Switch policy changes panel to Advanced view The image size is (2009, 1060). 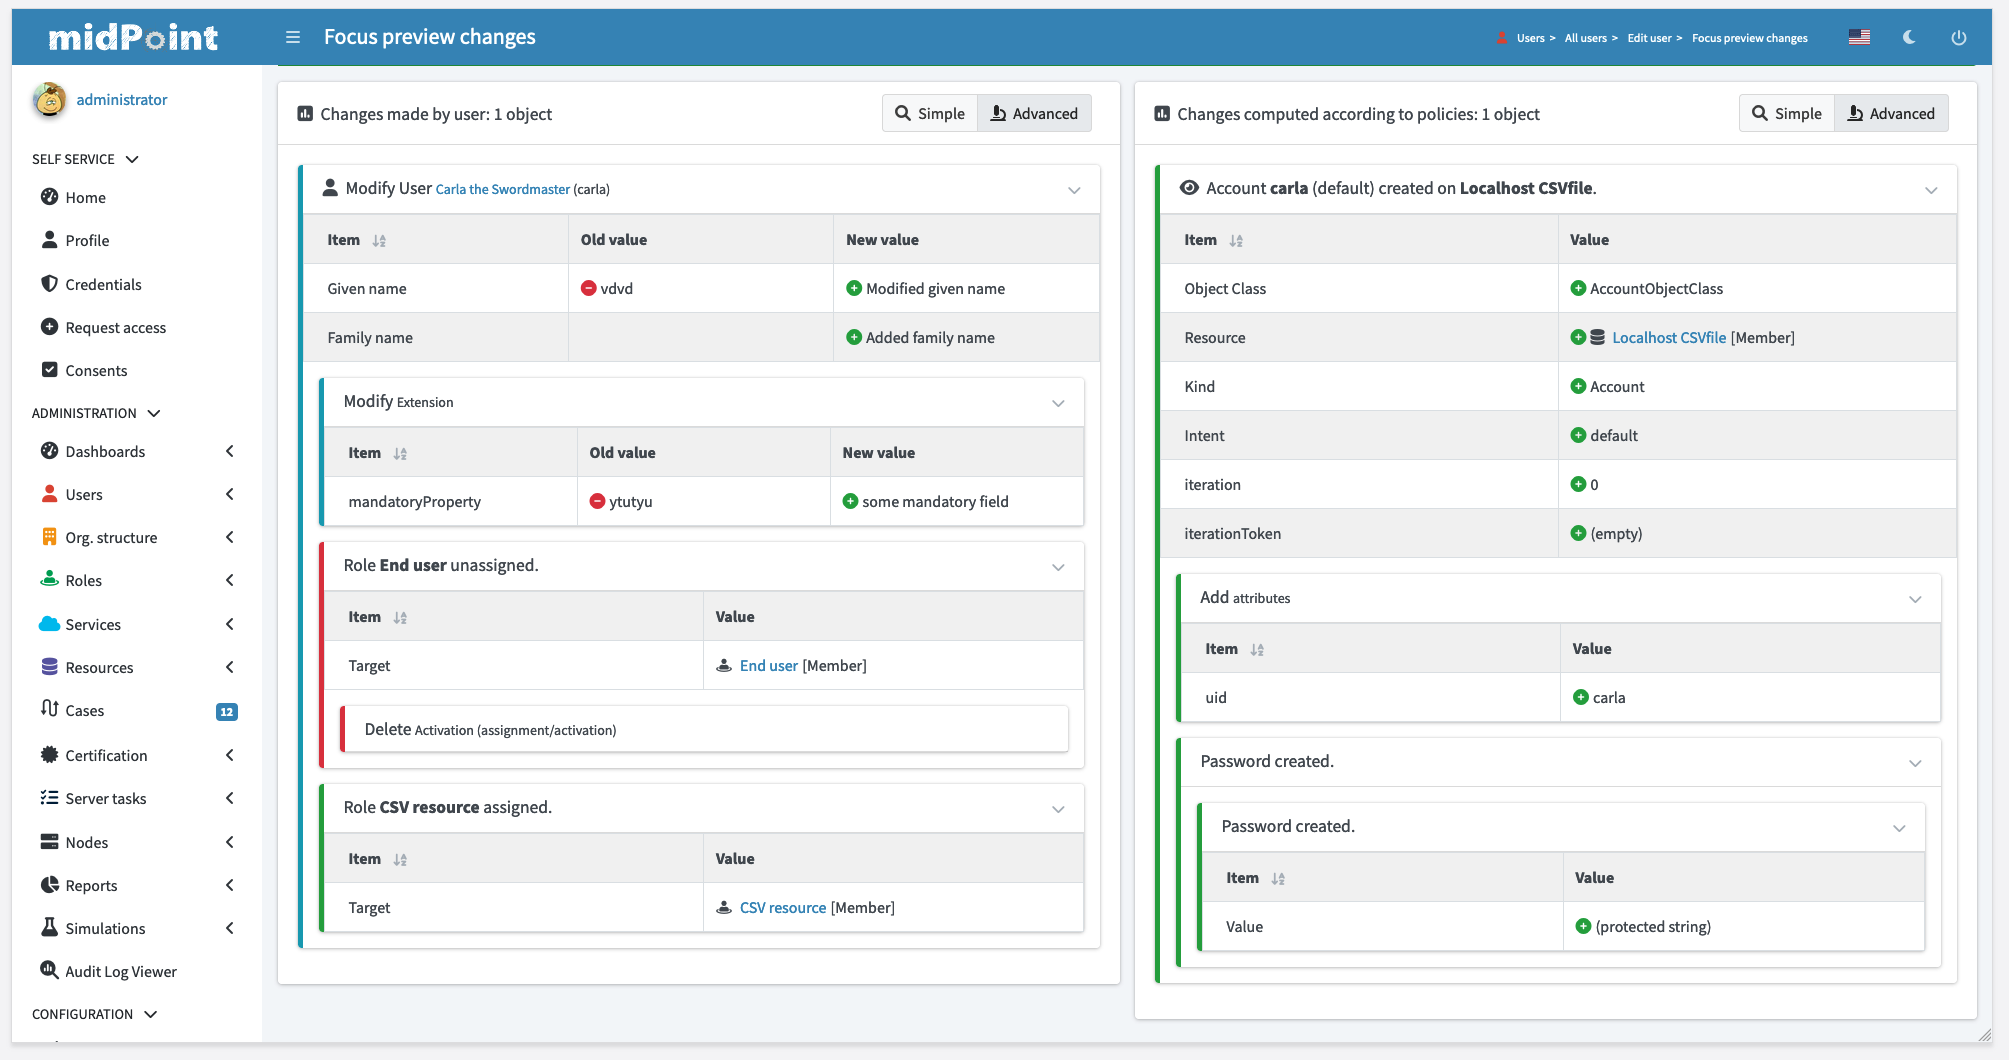pos(1890,114)
